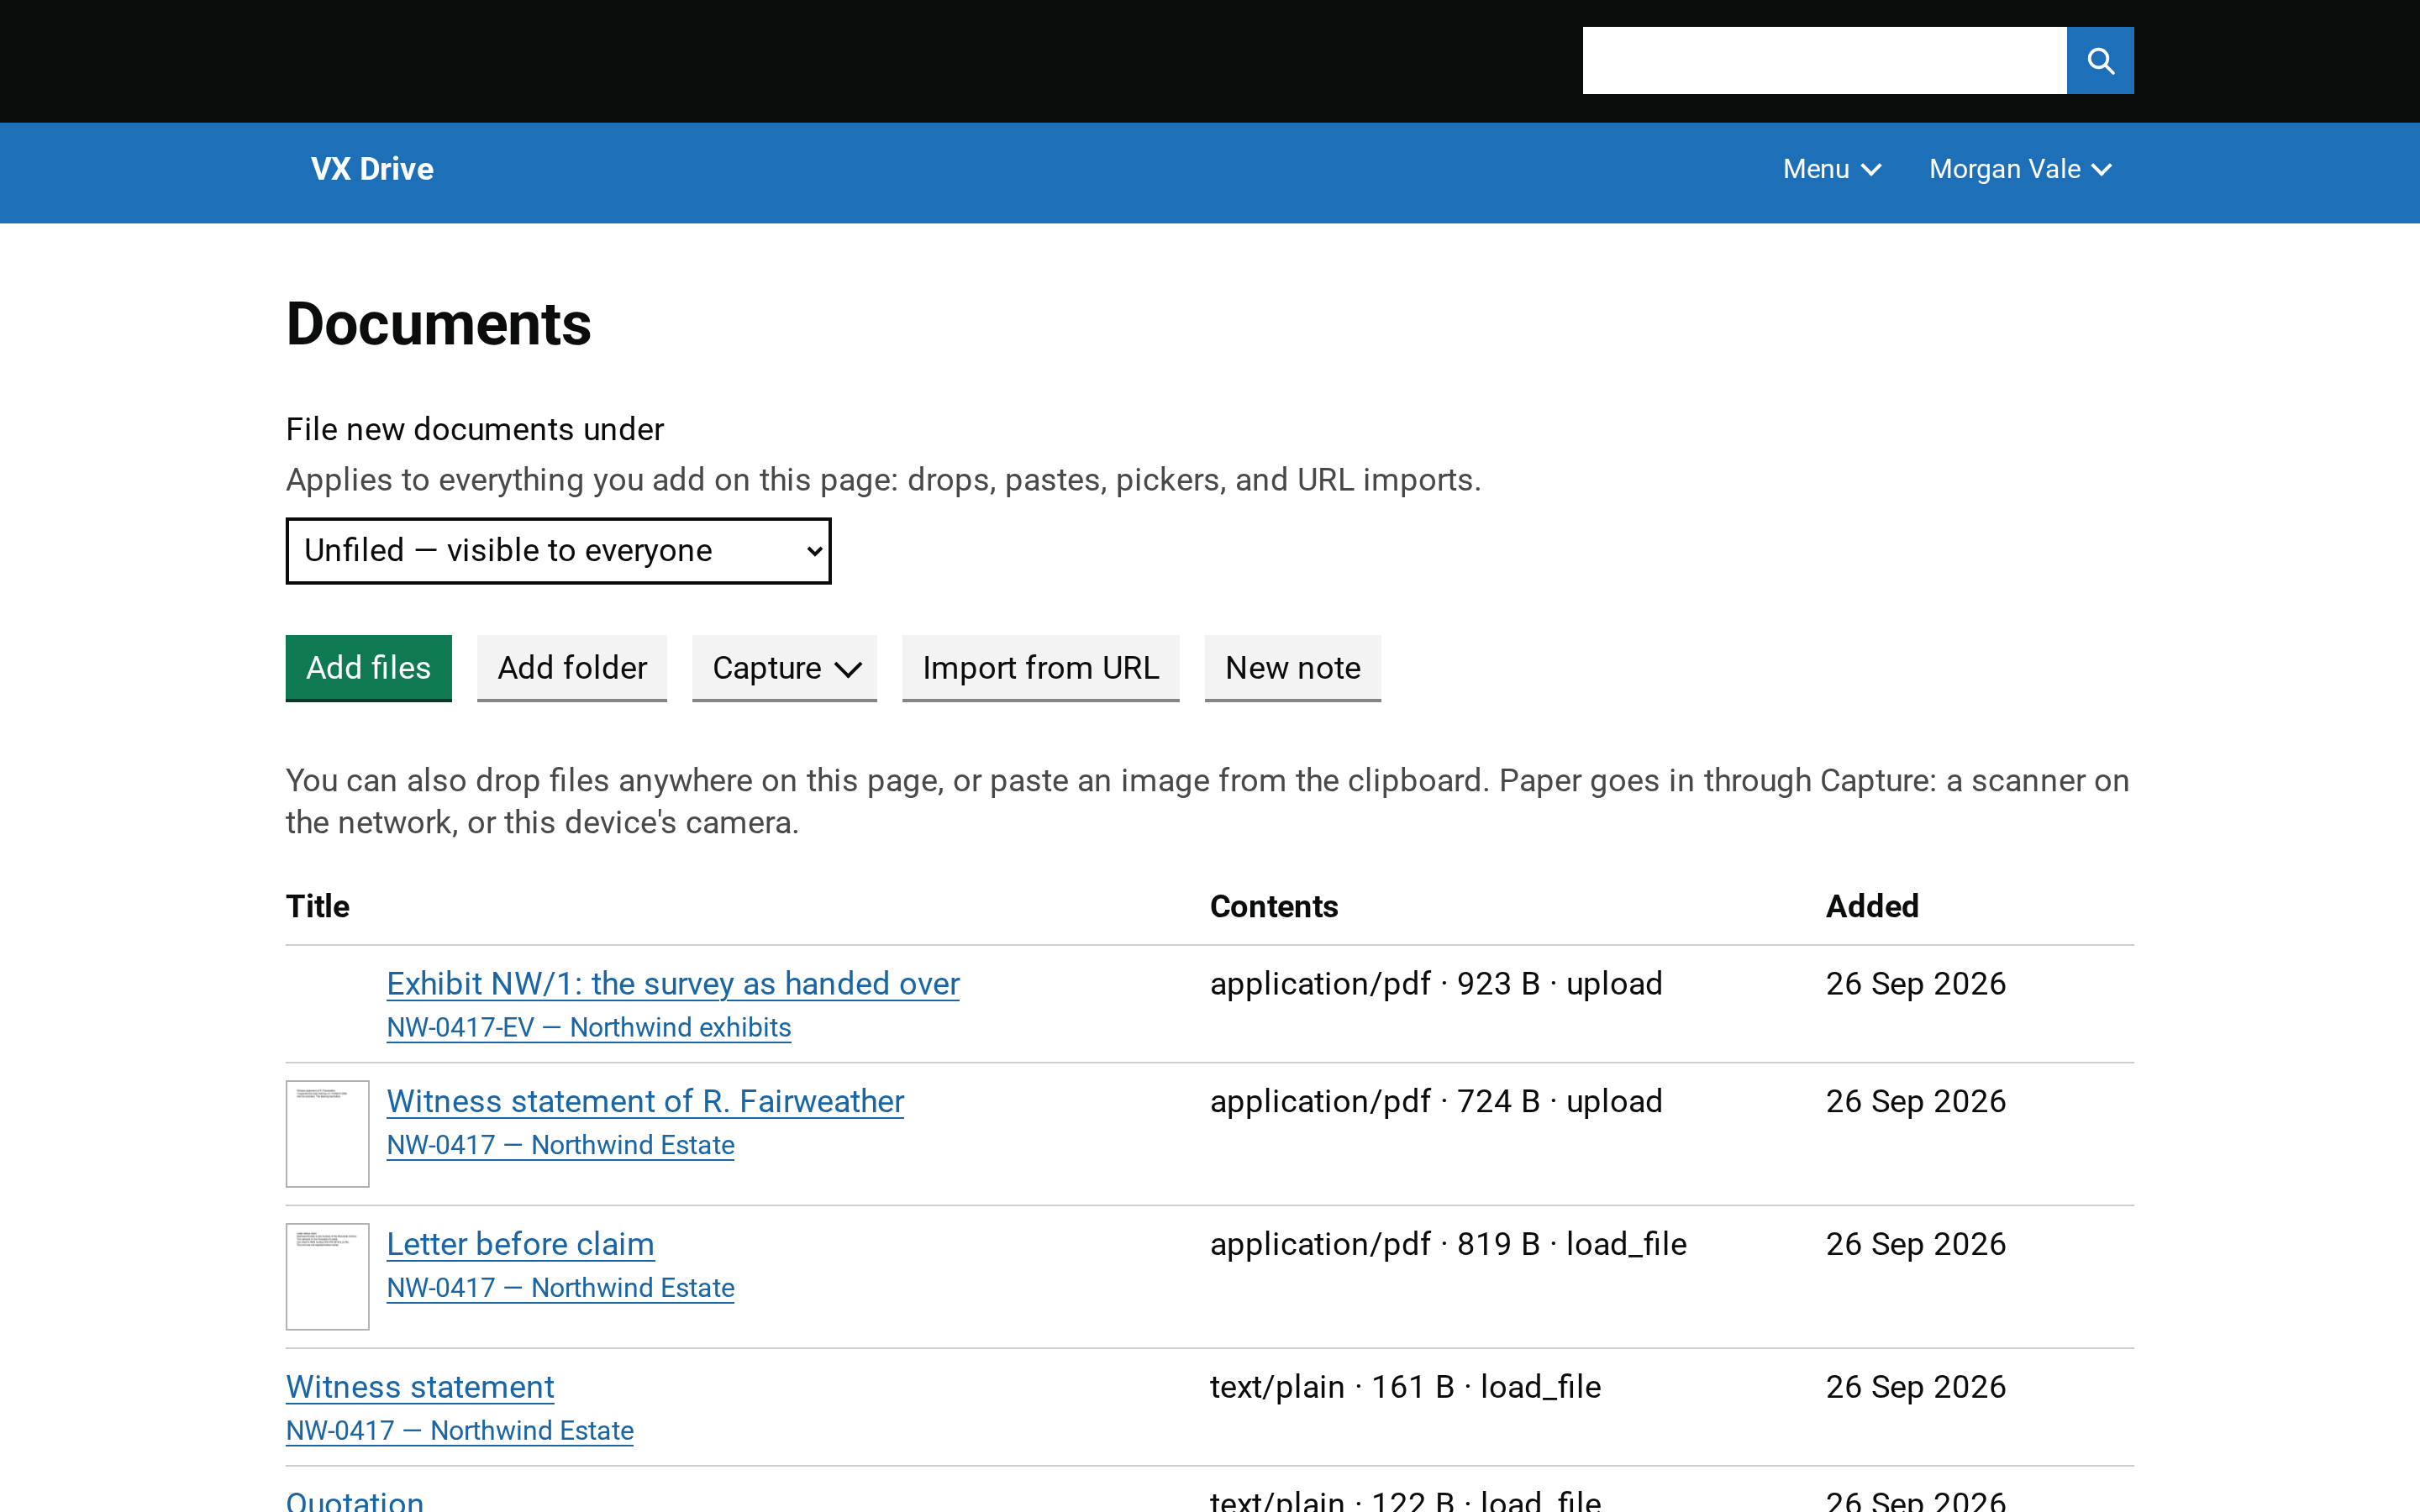Open Witness statement of R. Fairweather
This screenshot has height=1512, width=2420.
pyautogui.click(x=645, y=1101)
